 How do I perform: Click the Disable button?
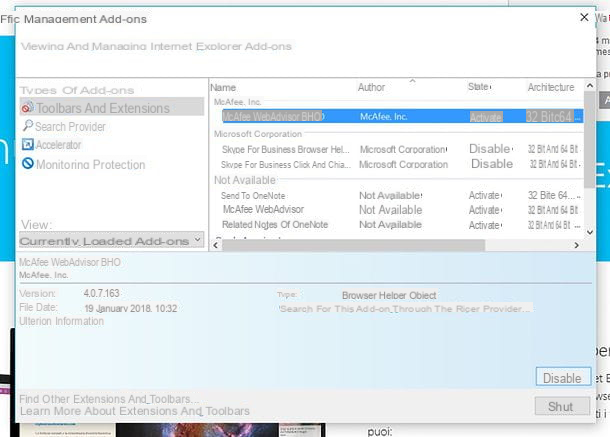[563, 377]
